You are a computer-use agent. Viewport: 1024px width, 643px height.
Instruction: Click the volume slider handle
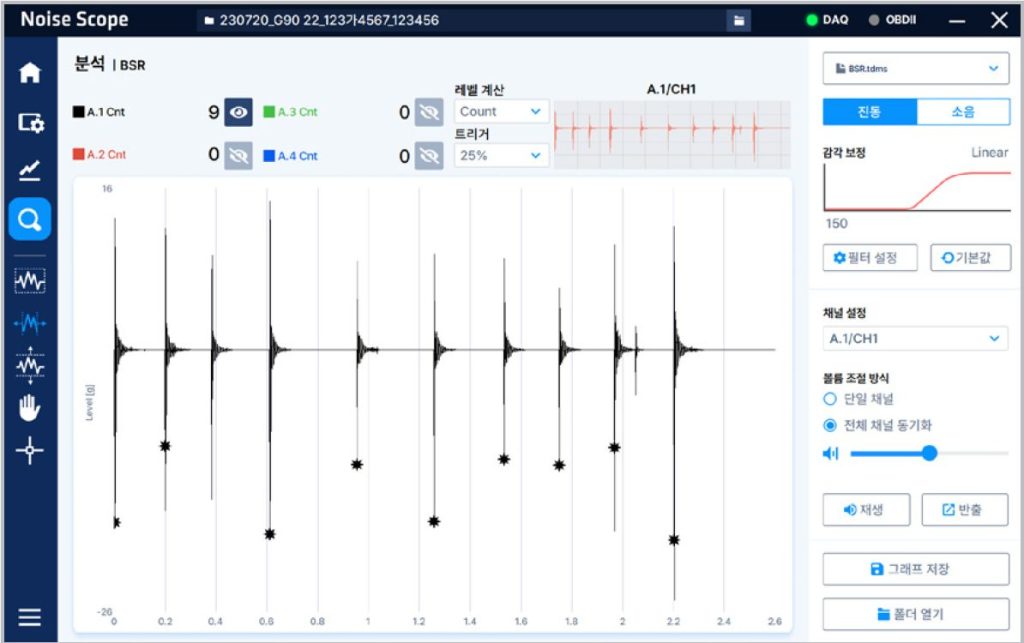[x=929, y=453]
